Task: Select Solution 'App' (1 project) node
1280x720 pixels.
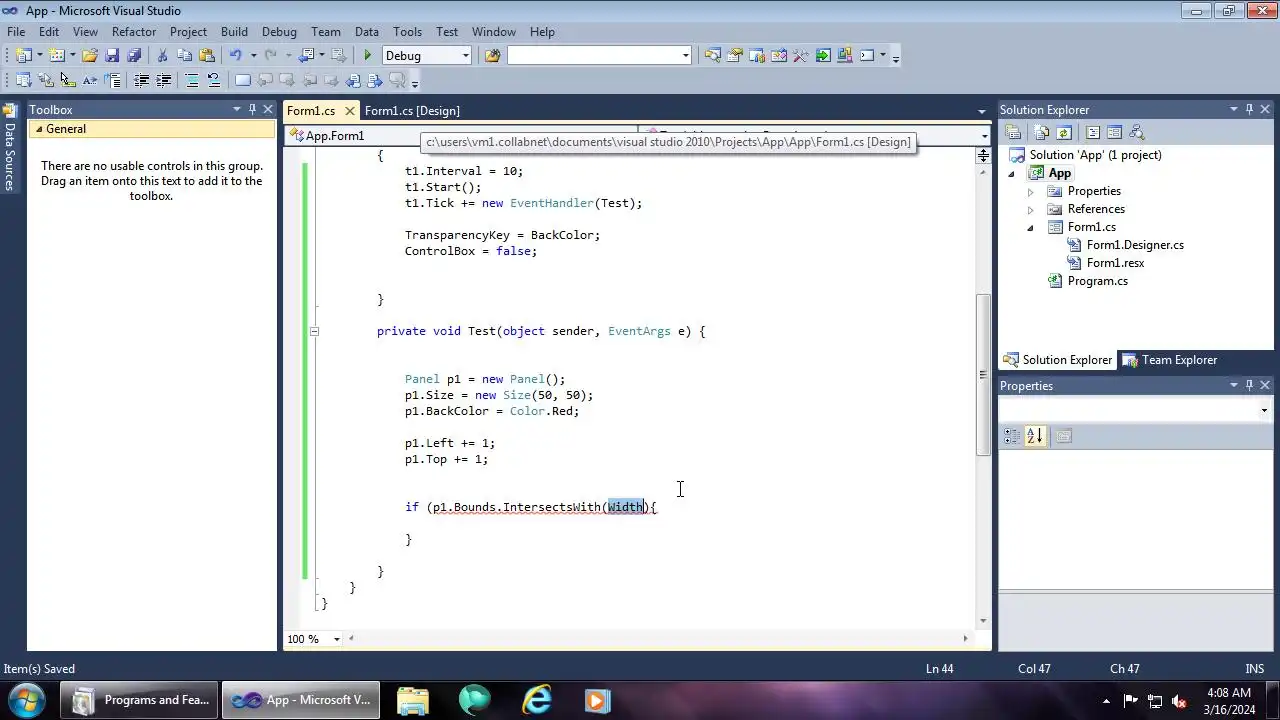Action: pos(1095,155)
